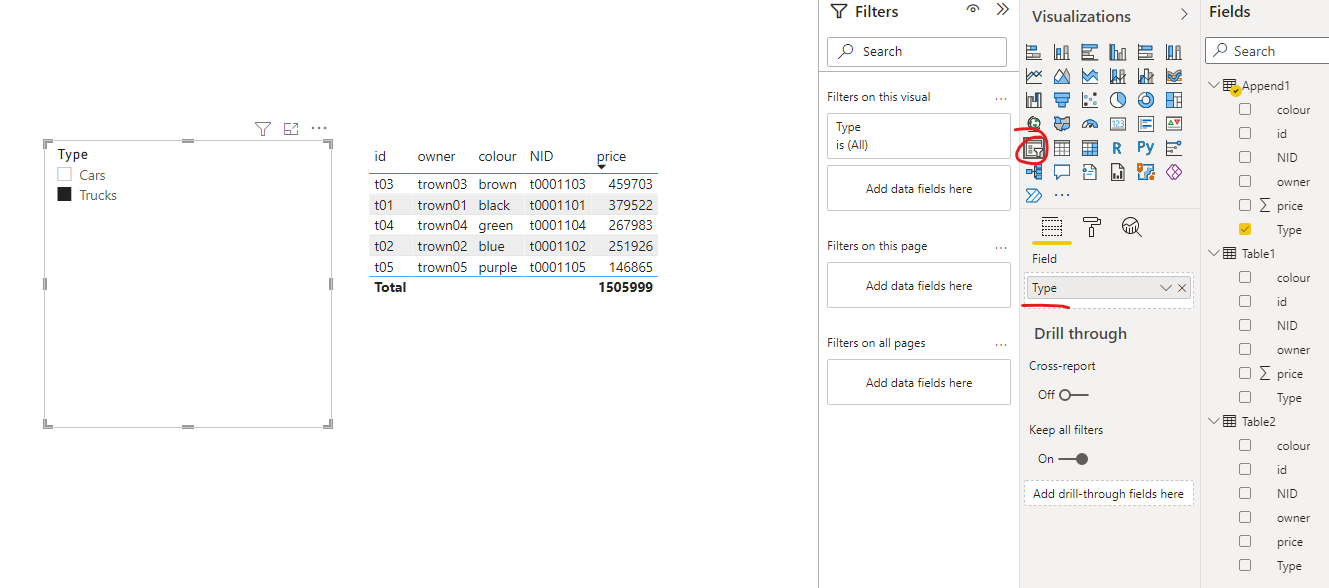This screenshot has width=1329, height=588.
Task: Select the Python visual
Action: [1145, 148]
